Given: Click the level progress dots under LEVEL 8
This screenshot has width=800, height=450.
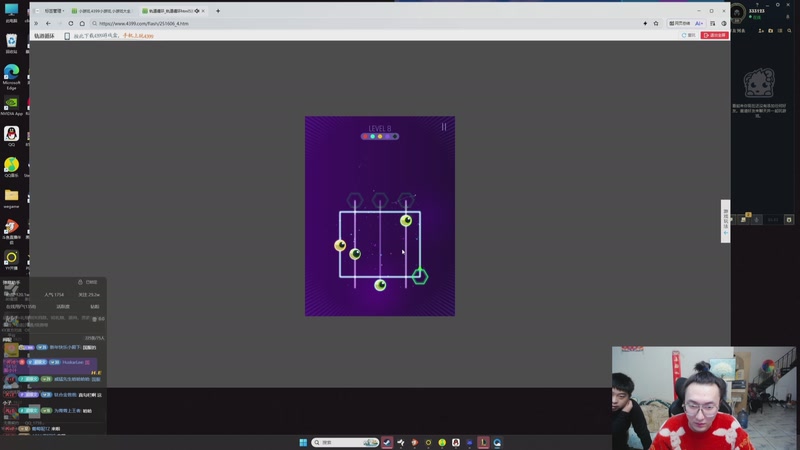Looking at the screenshot, I should coord(380,136).
